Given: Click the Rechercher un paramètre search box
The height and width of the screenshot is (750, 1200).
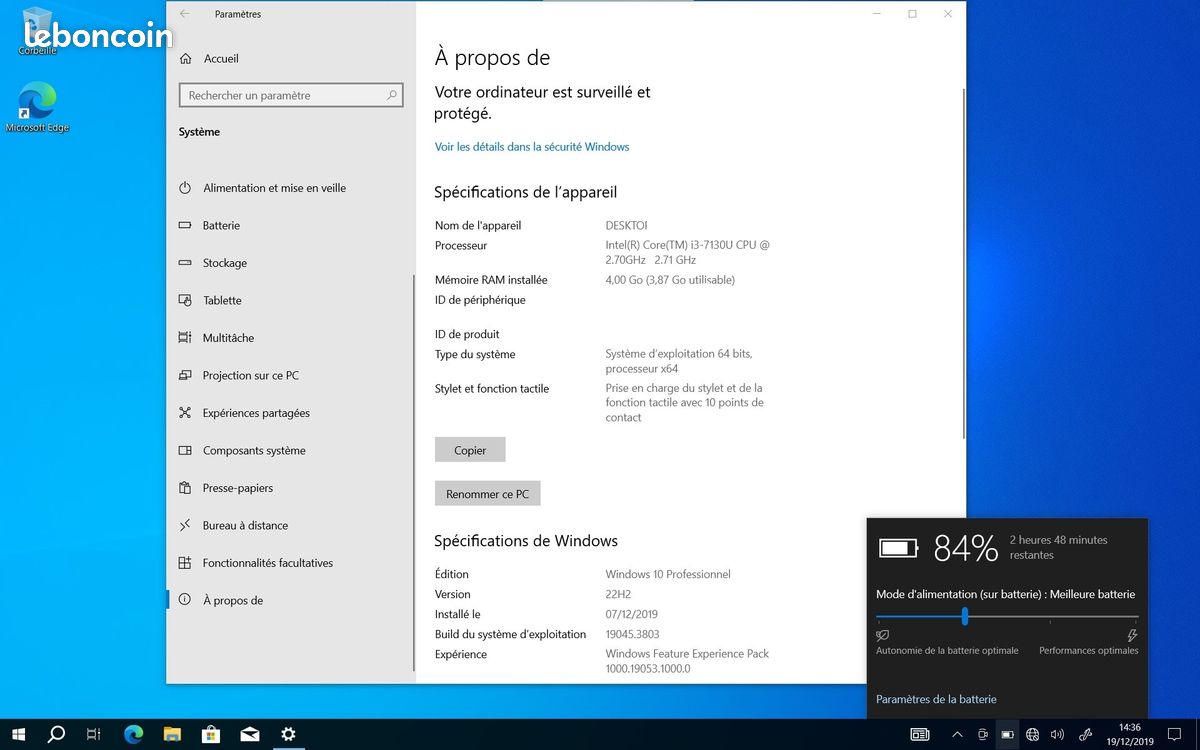Looking at the screenshot, I should click(x=291, y=96).
